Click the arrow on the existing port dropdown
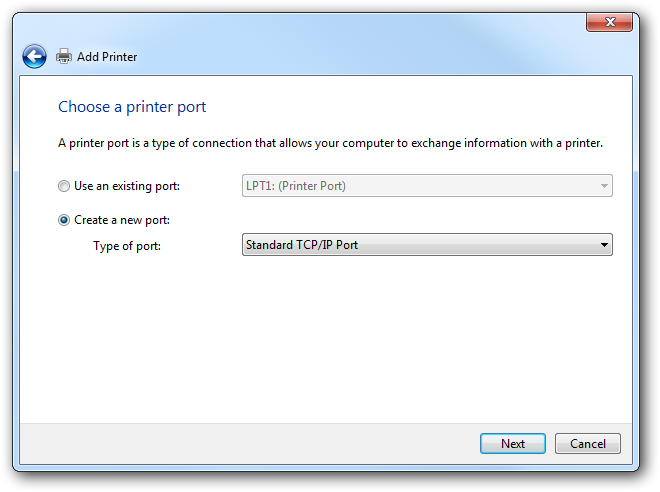The image size is (660, 492). (x=604, y=186)
